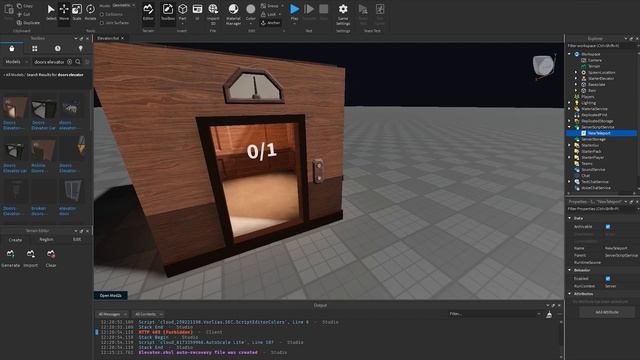
Task: Click the Paste icon in Clipboard
Action: pos(9,11)
